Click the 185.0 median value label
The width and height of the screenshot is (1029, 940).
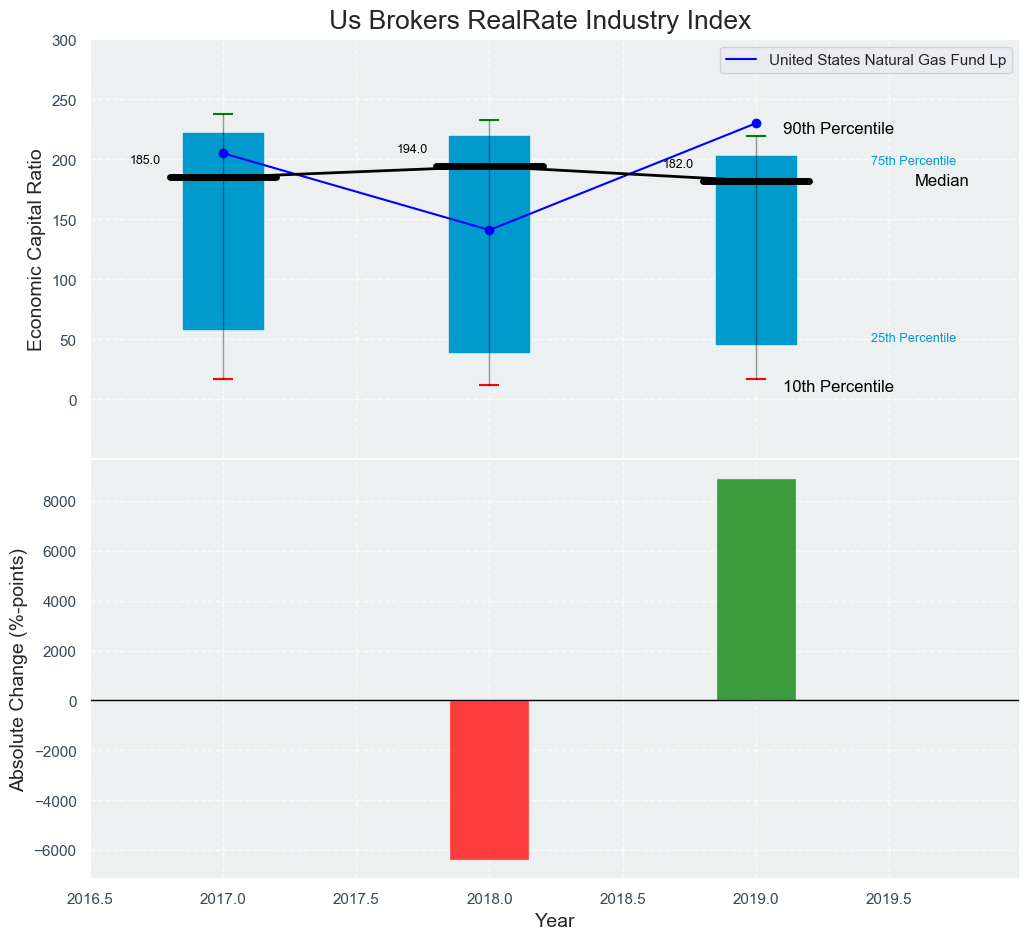[x=145, y=160]
